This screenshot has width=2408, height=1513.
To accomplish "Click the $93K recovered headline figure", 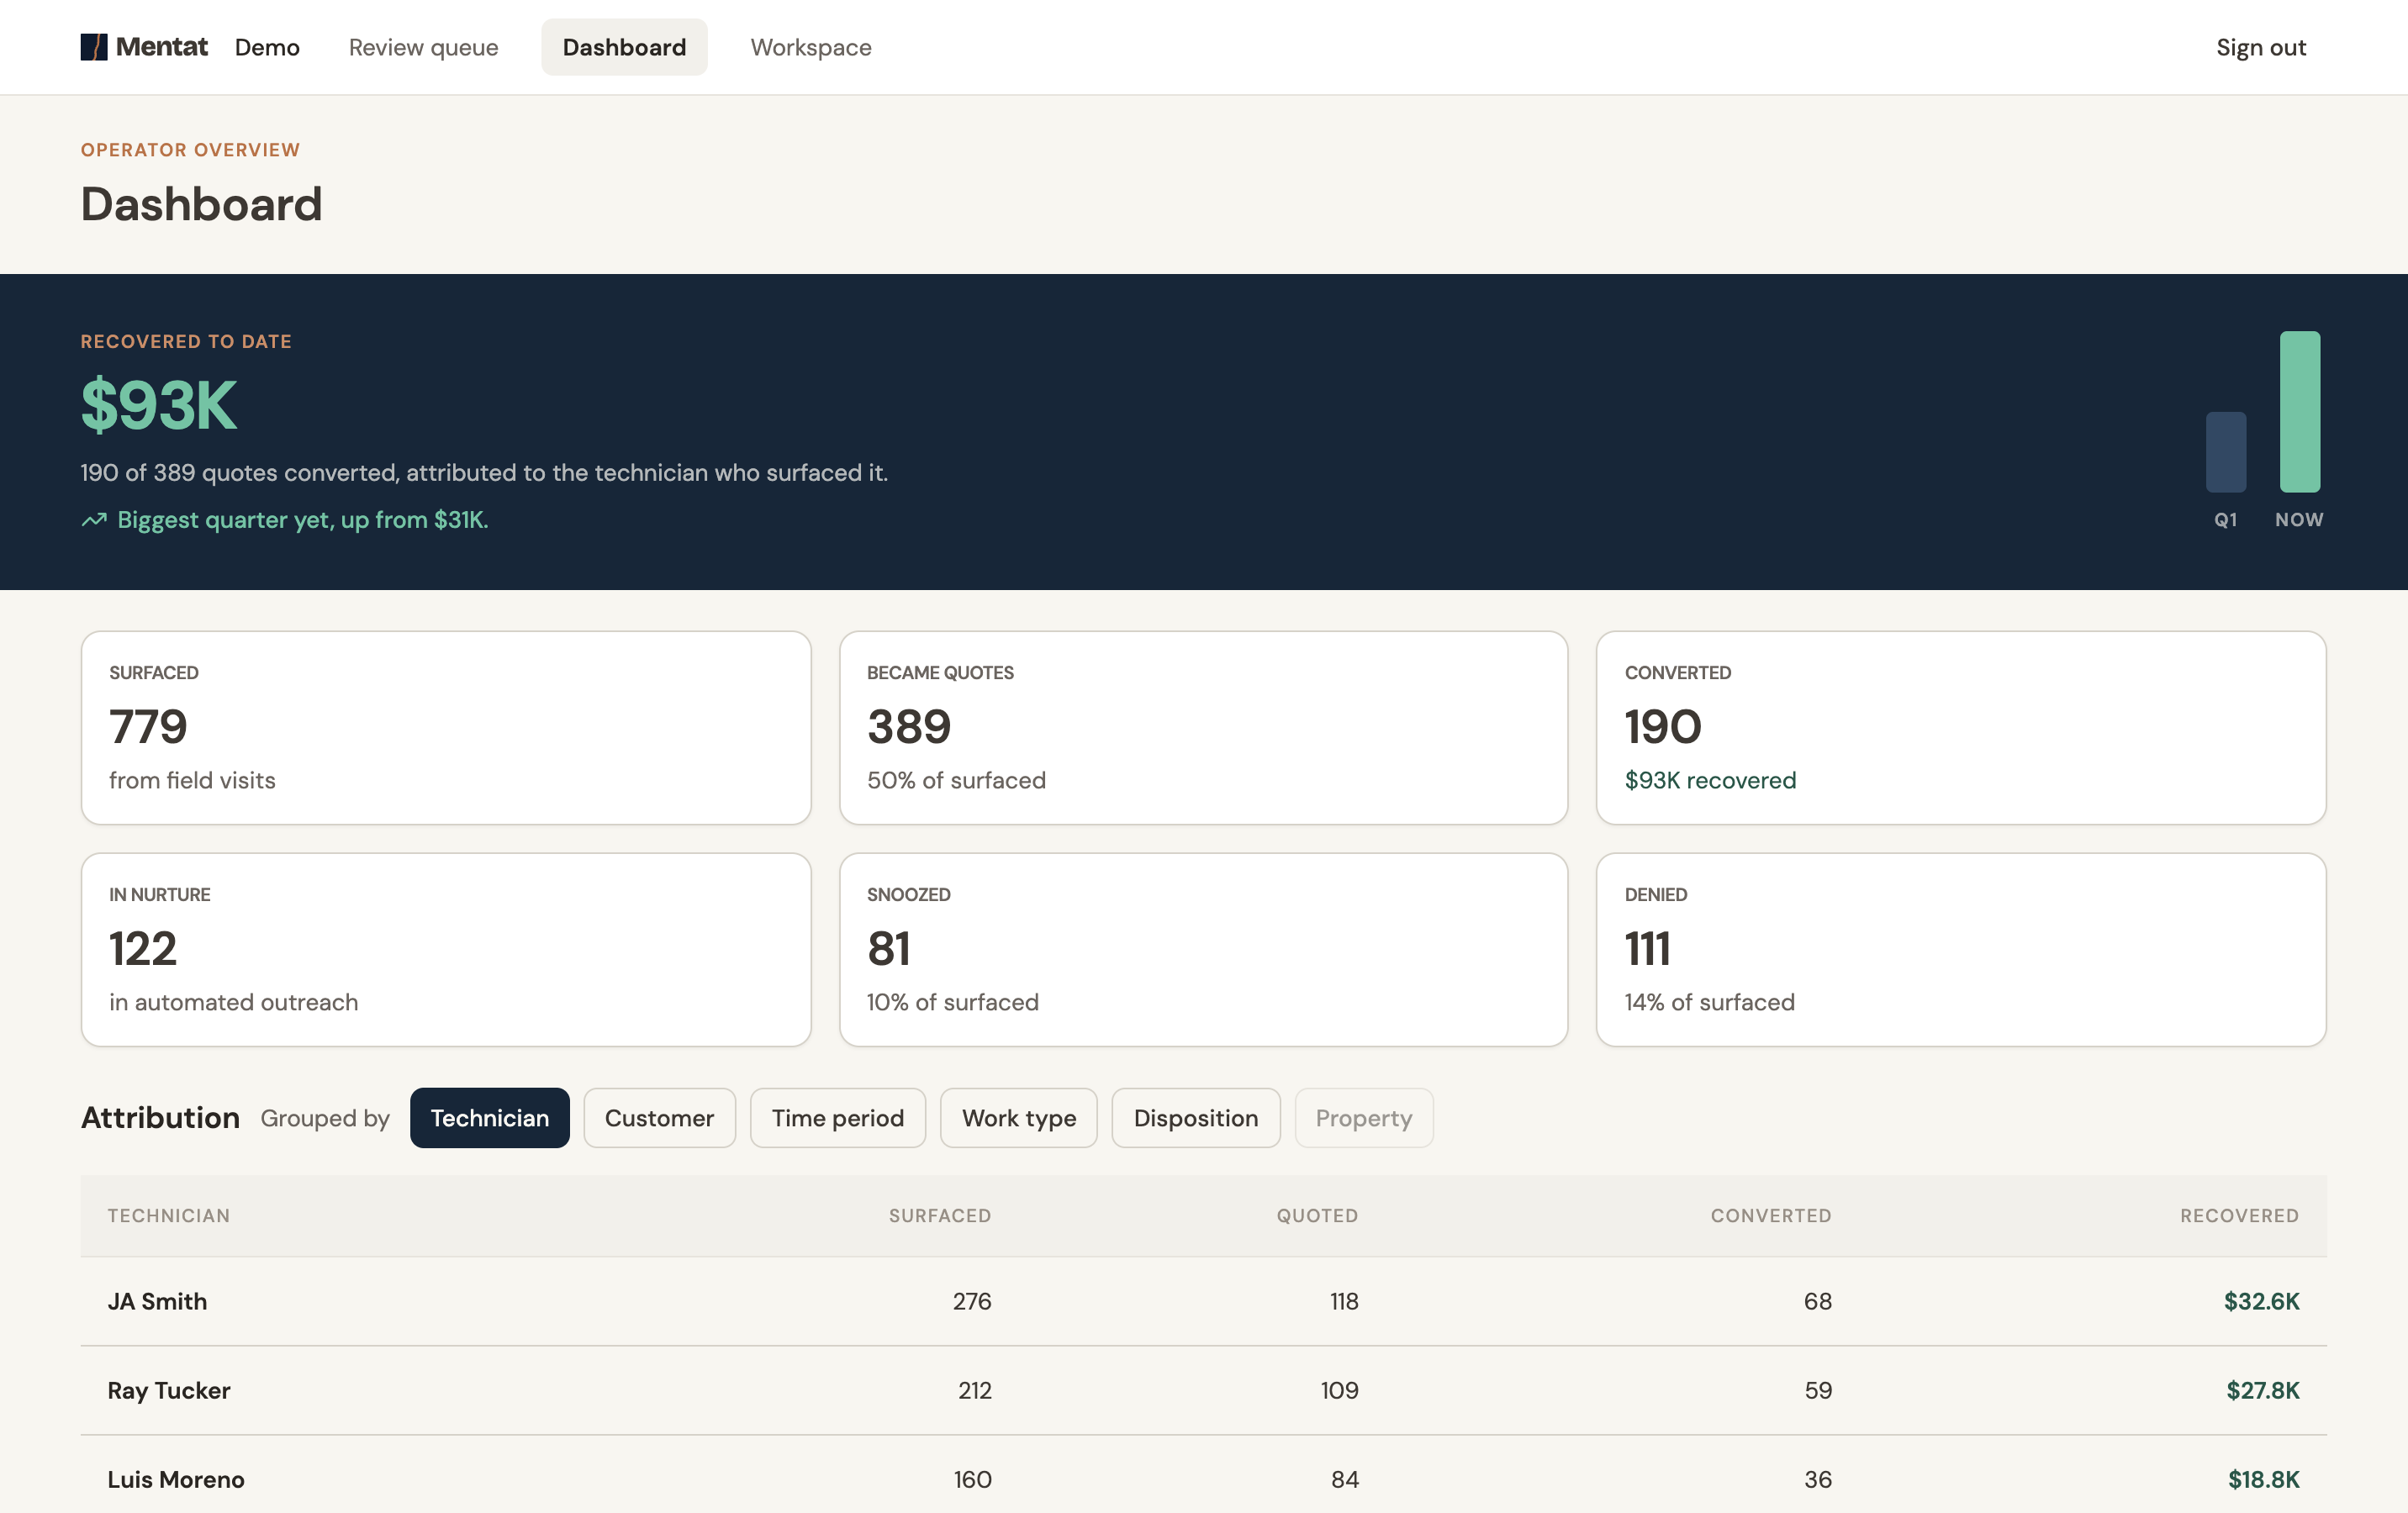I will (159, 406).
